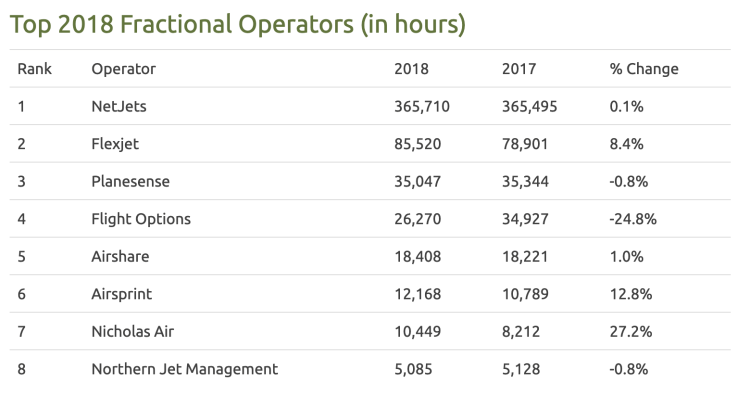The width and height of the screenshot is (750, 408).
Task: Click the rank number 8 cell
Action: pyautogui.click(x=22, y=369)
